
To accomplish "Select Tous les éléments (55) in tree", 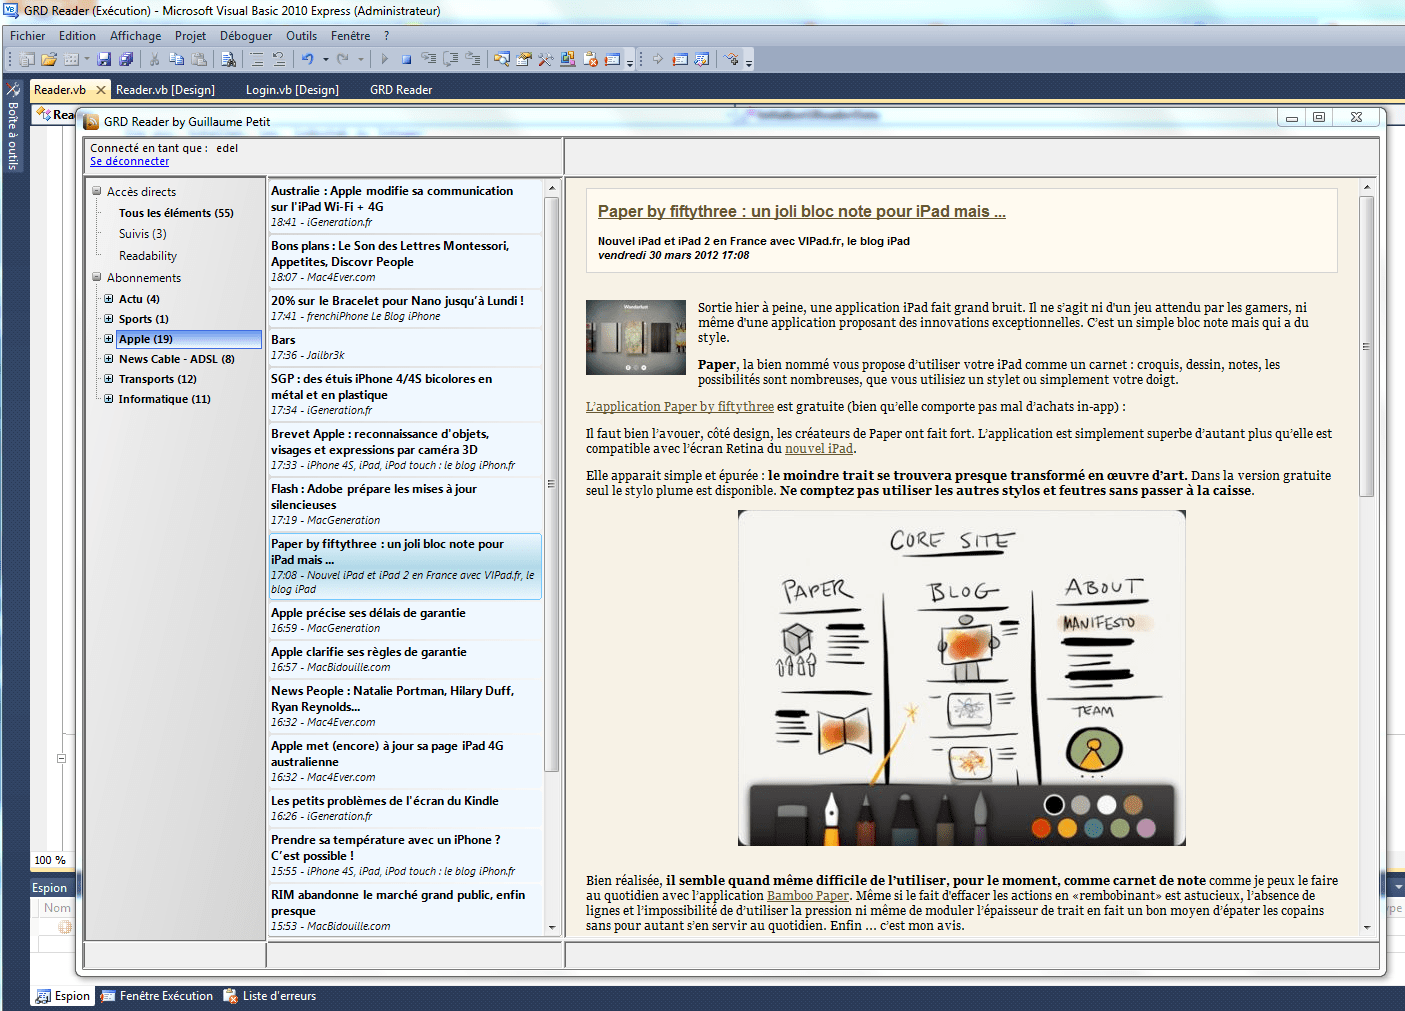I will pos(176,213).
